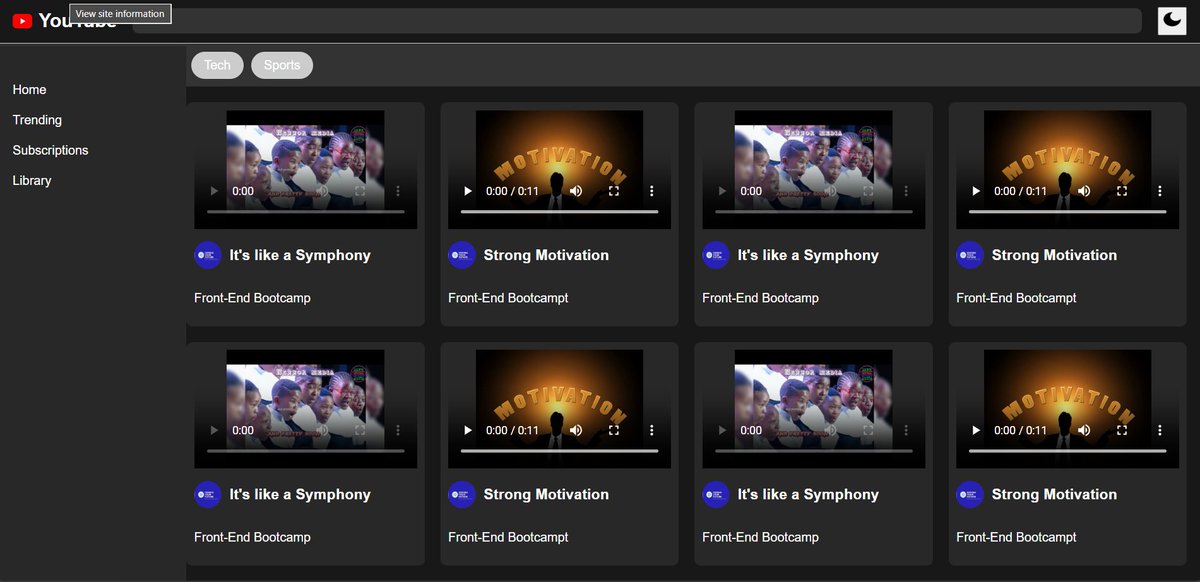Viewport: 1200px width, 582px height.
Task: Click "Front-End Bootcampt" under top row's first Motivation
Action: [x=508, y=298]
